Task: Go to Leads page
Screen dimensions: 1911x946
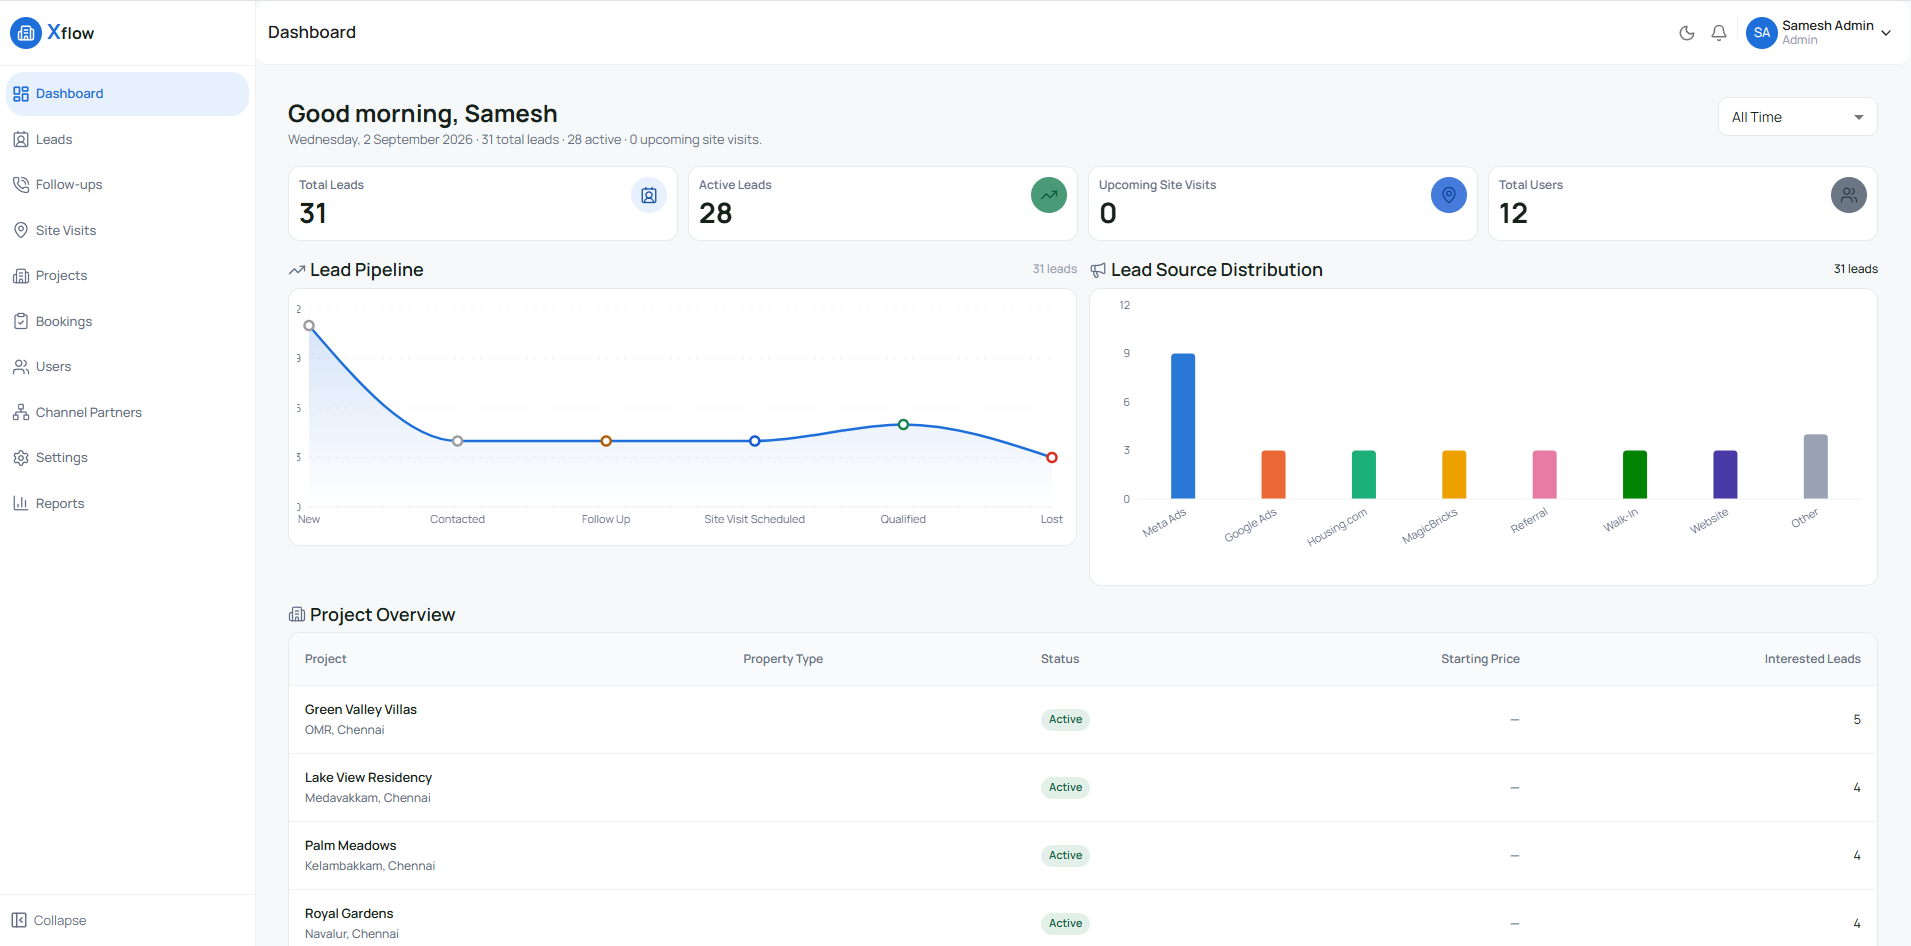Action: coord(127,140)
